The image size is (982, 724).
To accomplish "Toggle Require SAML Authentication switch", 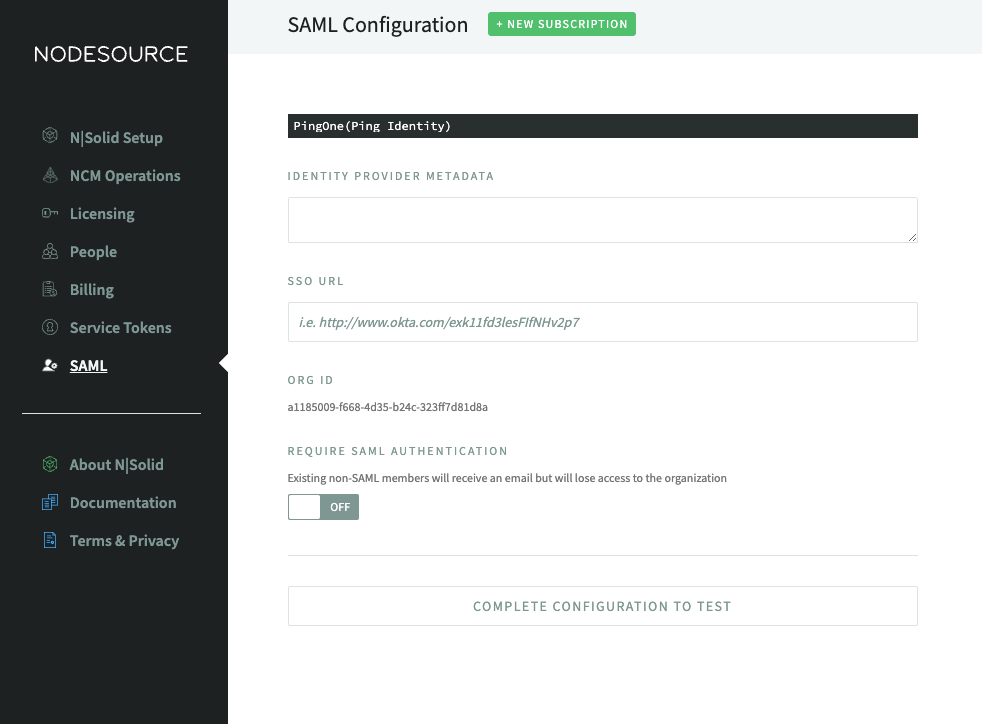I will pos(323,507).
